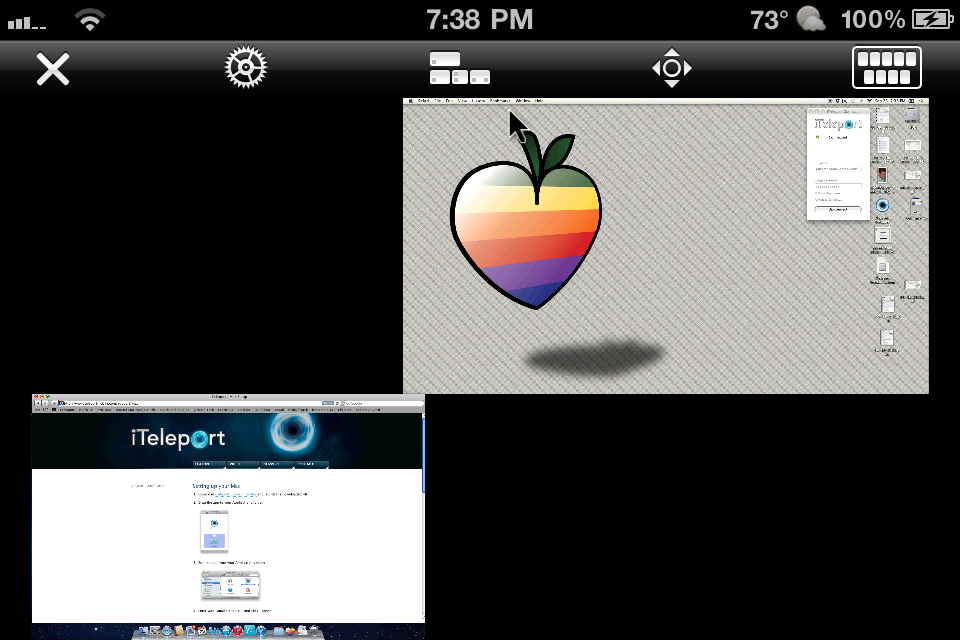Image resolution: width=960 pixels, height=640 pixels.
Task: Click the iTeleport logo on the webpage
Action: [x=178, y=439]
